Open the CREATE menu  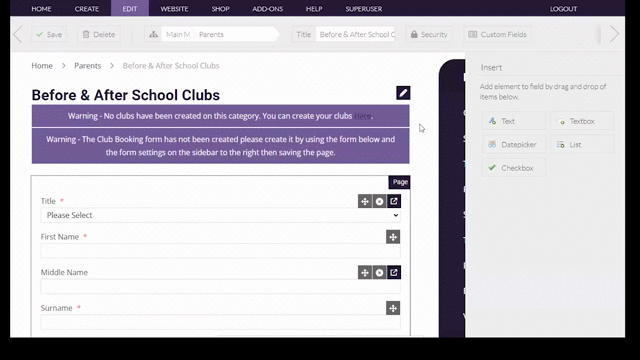click(87, 9)
